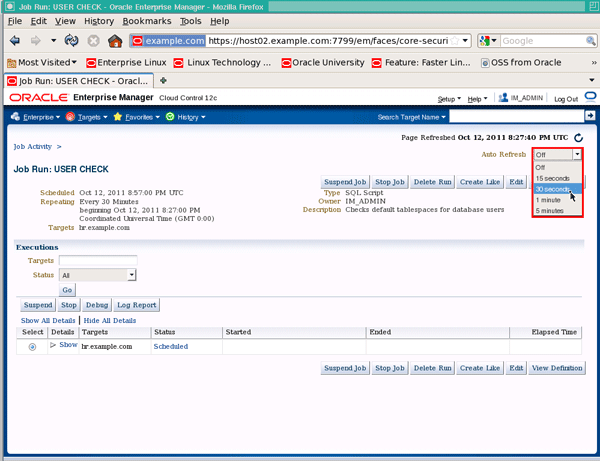Screen dimensions: 600x461
Task: Open the Enterprise menu
Action: pyautogui.click(x=36, y=117)
